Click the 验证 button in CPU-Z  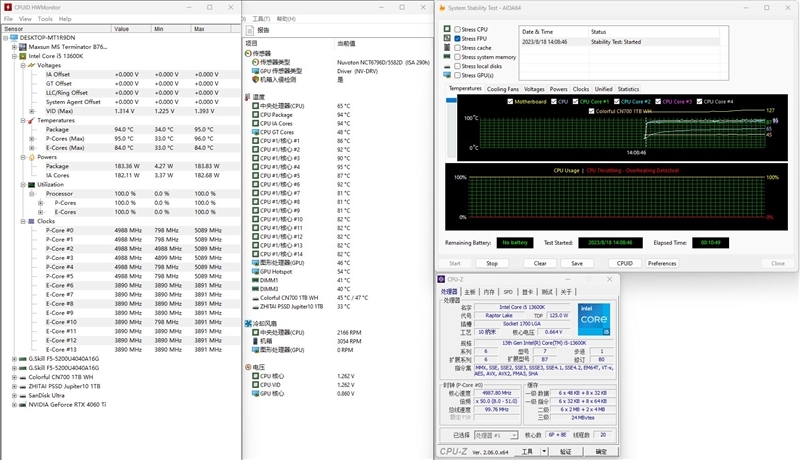[x=565, y=451]
